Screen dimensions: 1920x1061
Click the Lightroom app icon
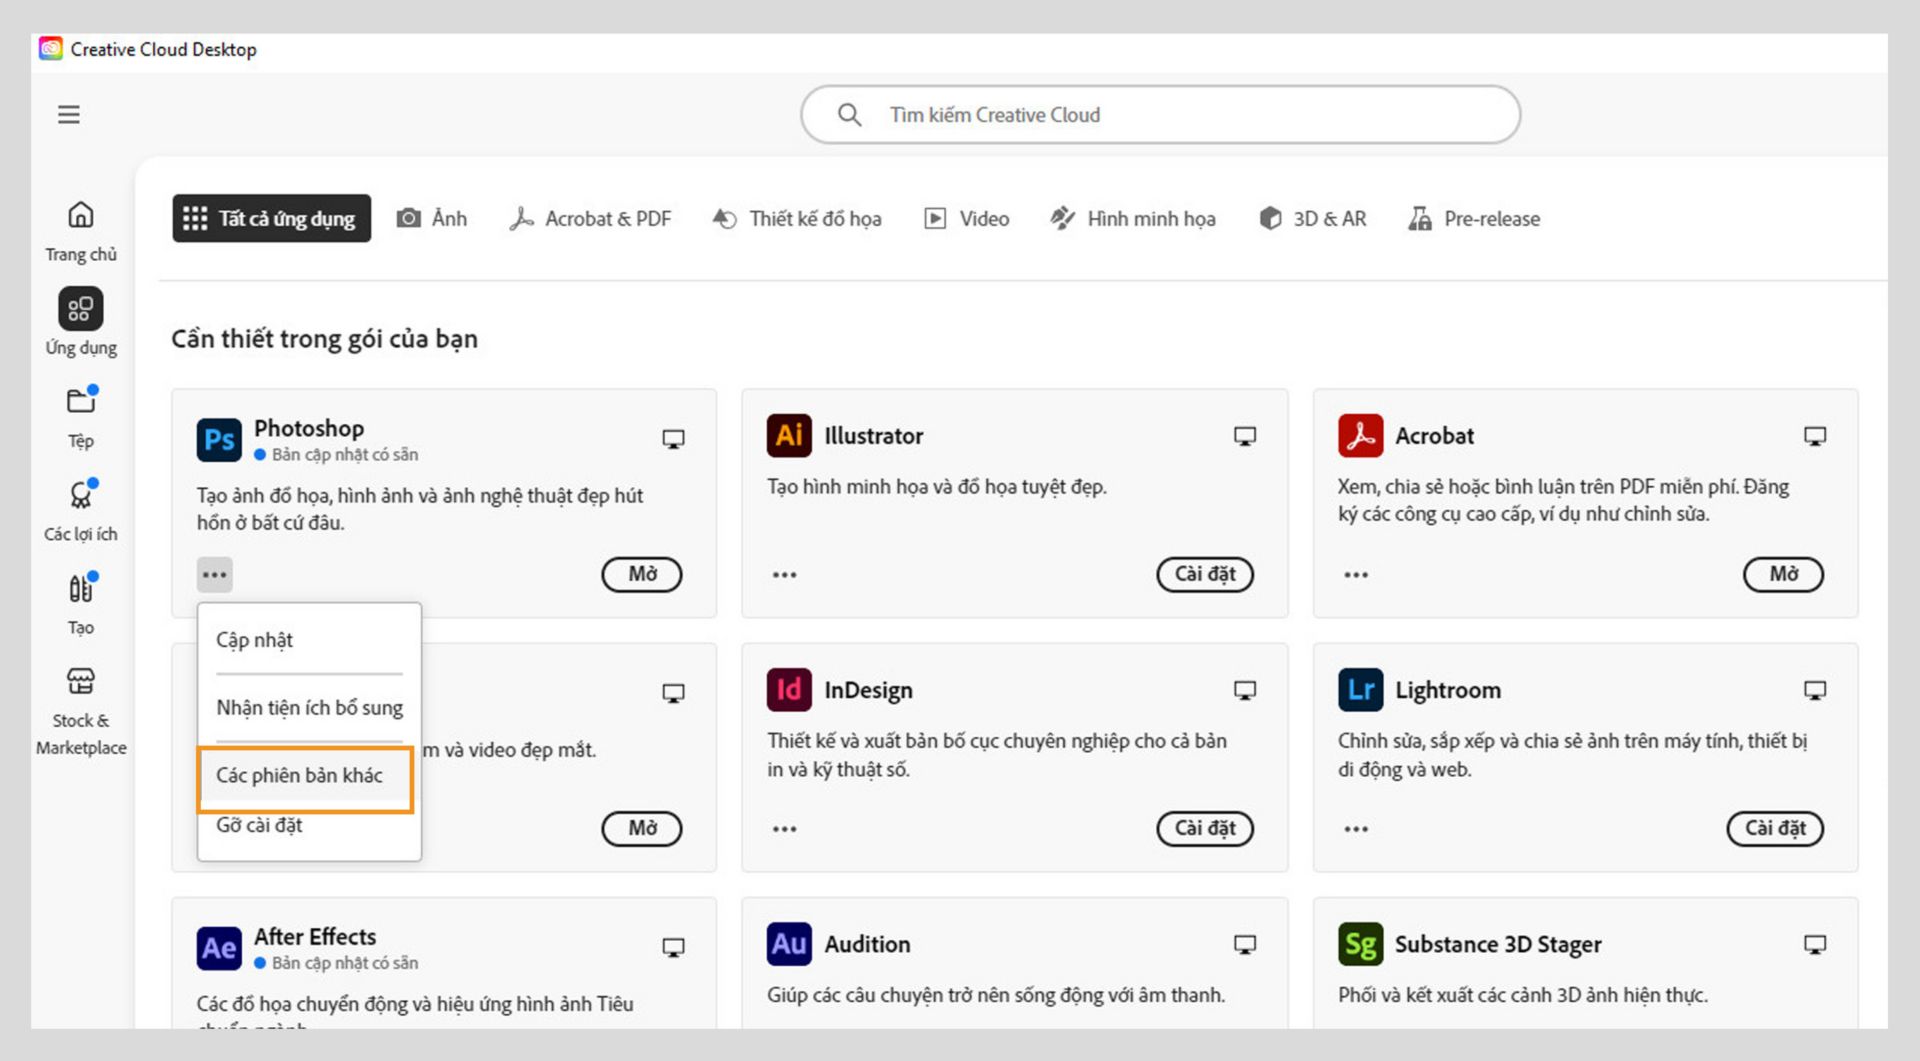pos(1360,690)
